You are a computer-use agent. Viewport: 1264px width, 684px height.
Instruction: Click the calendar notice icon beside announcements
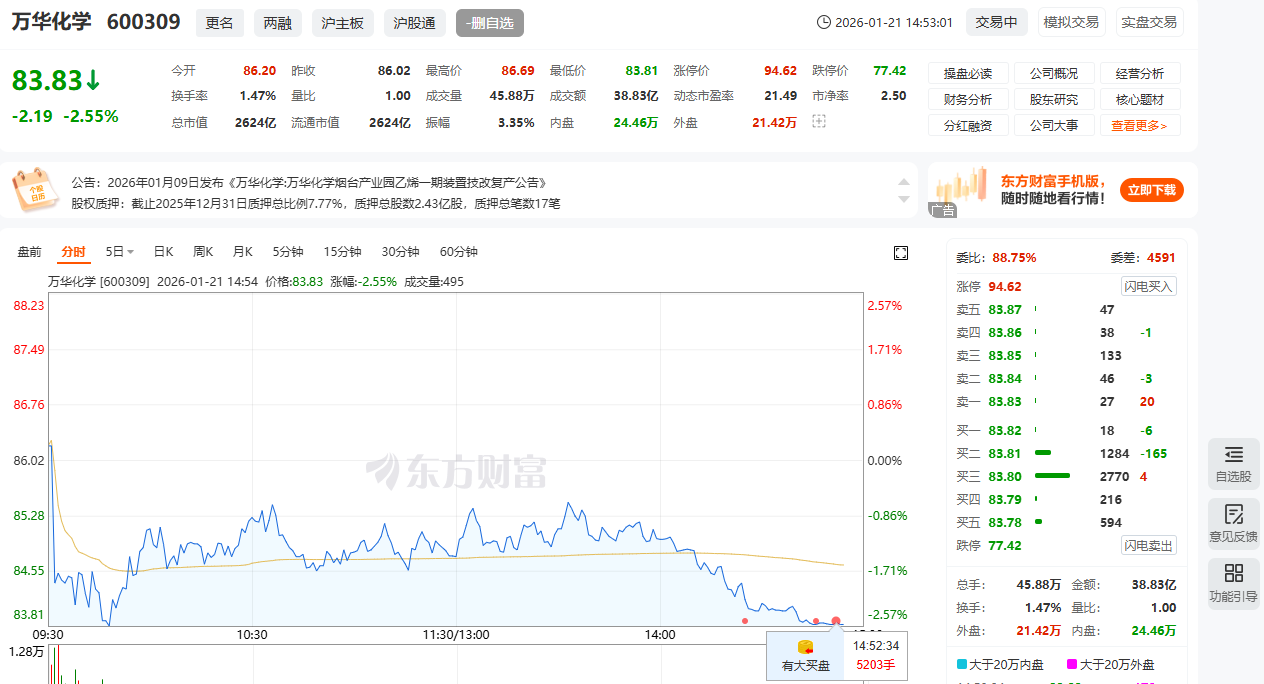click(35, 191)
